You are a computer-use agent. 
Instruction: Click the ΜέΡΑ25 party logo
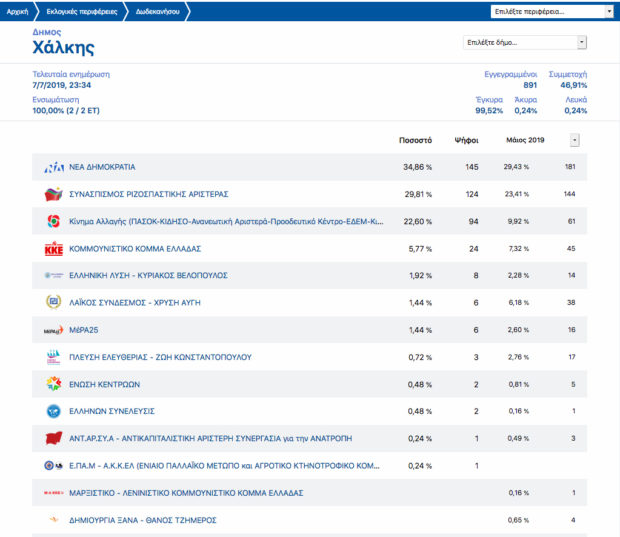pos(53,329)
